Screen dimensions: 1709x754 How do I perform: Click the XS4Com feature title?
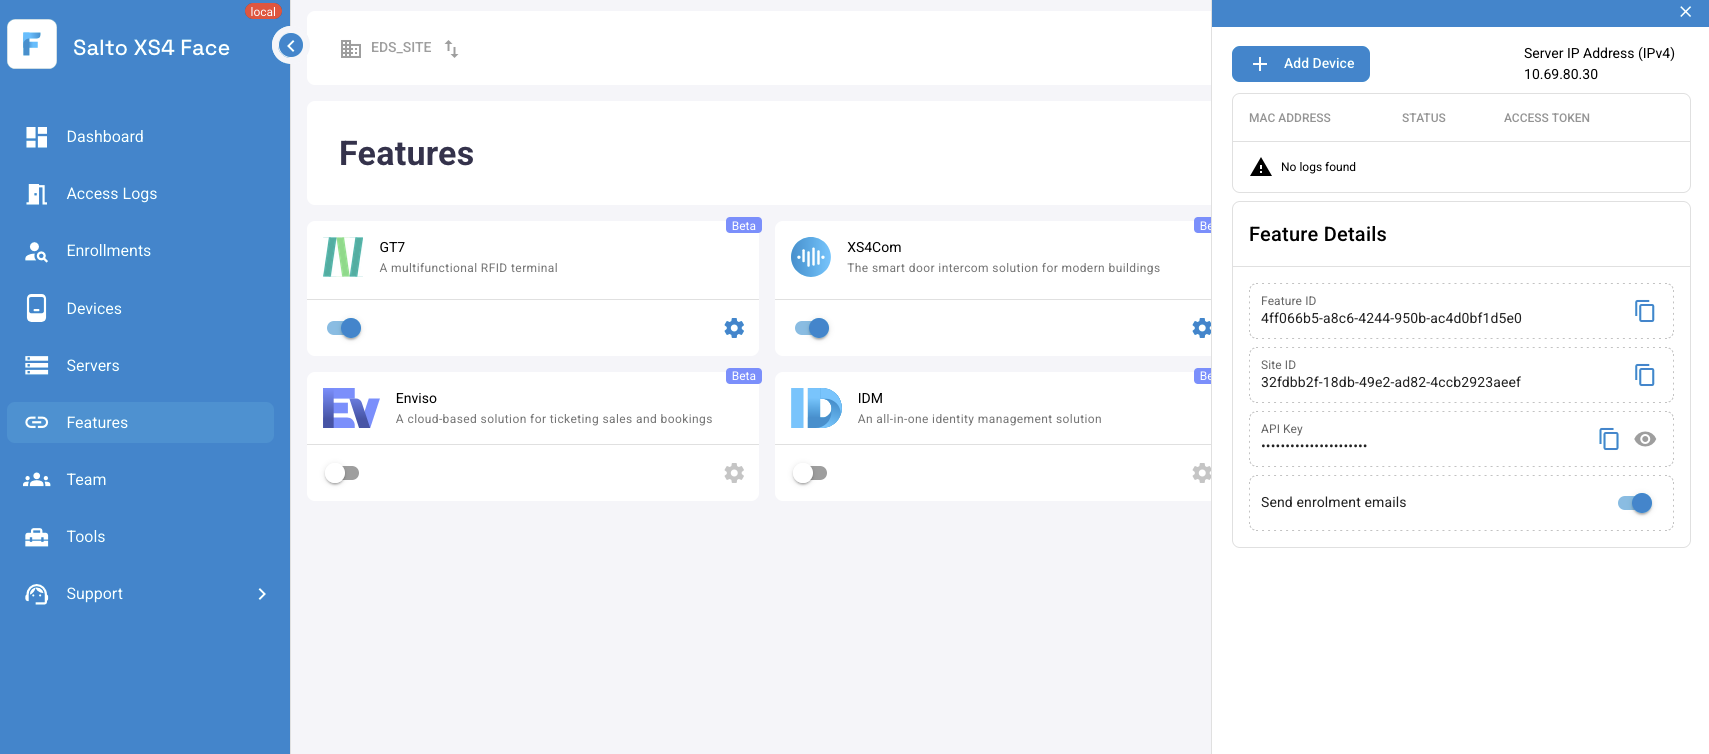tap(874, 248)
